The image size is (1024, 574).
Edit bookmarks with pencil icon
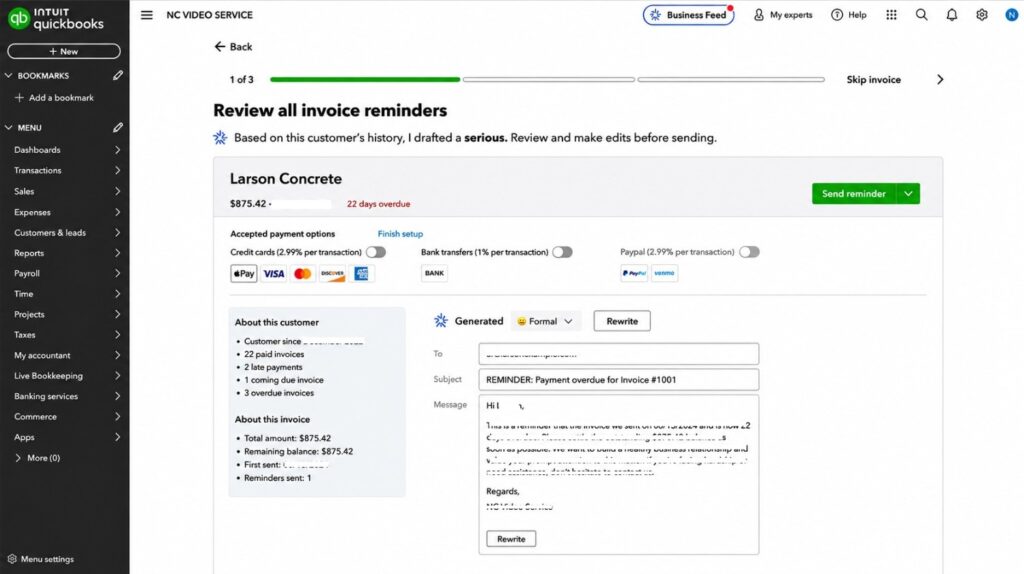[x=118, y=75]
